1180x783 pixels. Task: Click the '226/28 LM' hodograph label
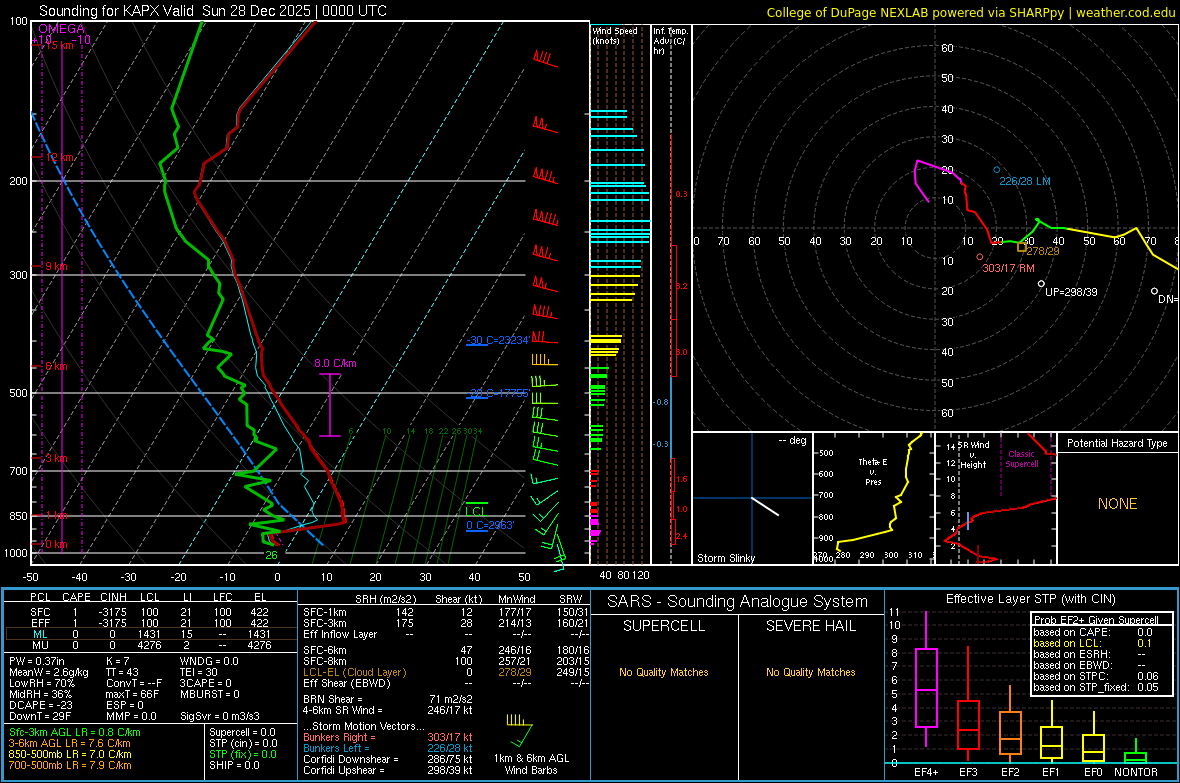[1024, 181]
